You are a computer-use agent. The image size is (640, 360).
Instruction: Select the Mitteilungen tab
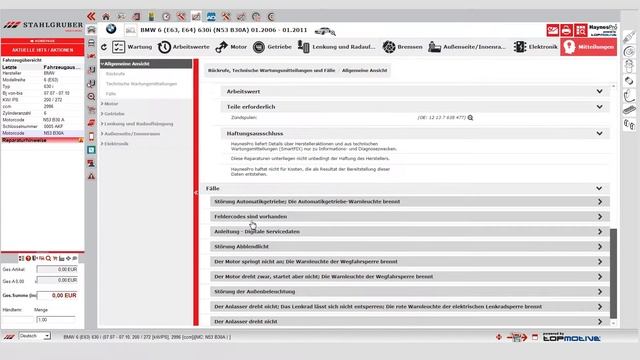pyautogui.click(x=588, y=47)
